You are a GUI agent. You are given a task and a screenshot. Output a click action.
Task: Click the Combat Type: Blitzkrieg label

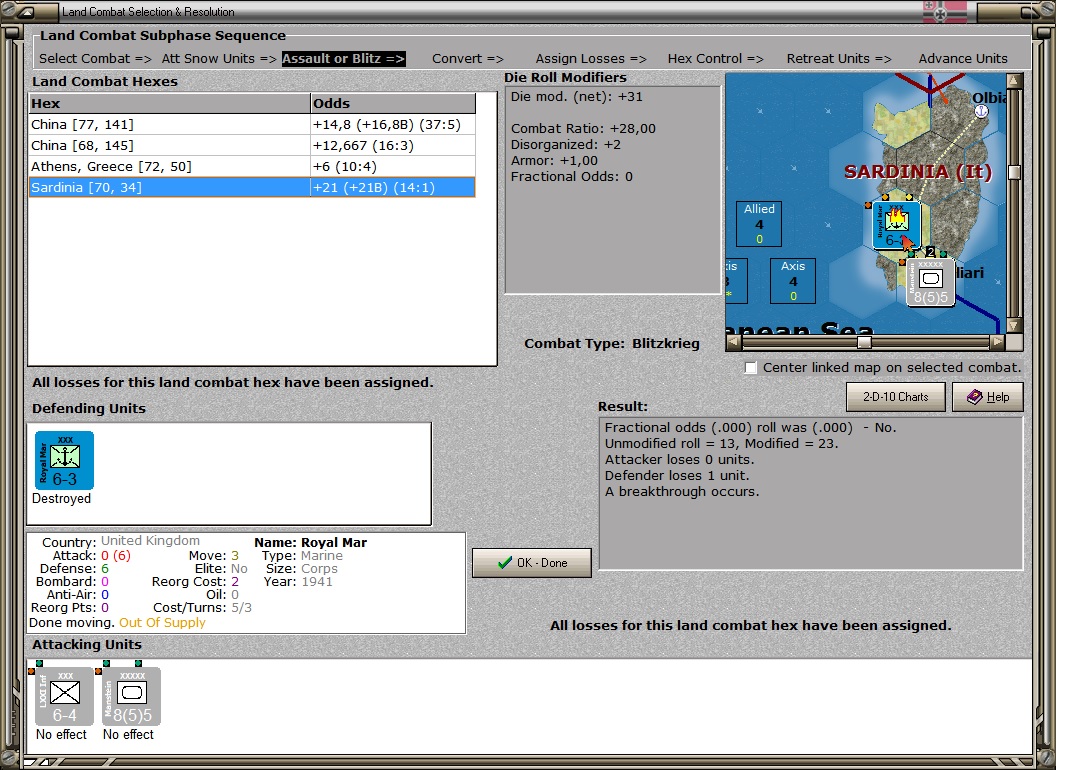(x=612, y=343)
